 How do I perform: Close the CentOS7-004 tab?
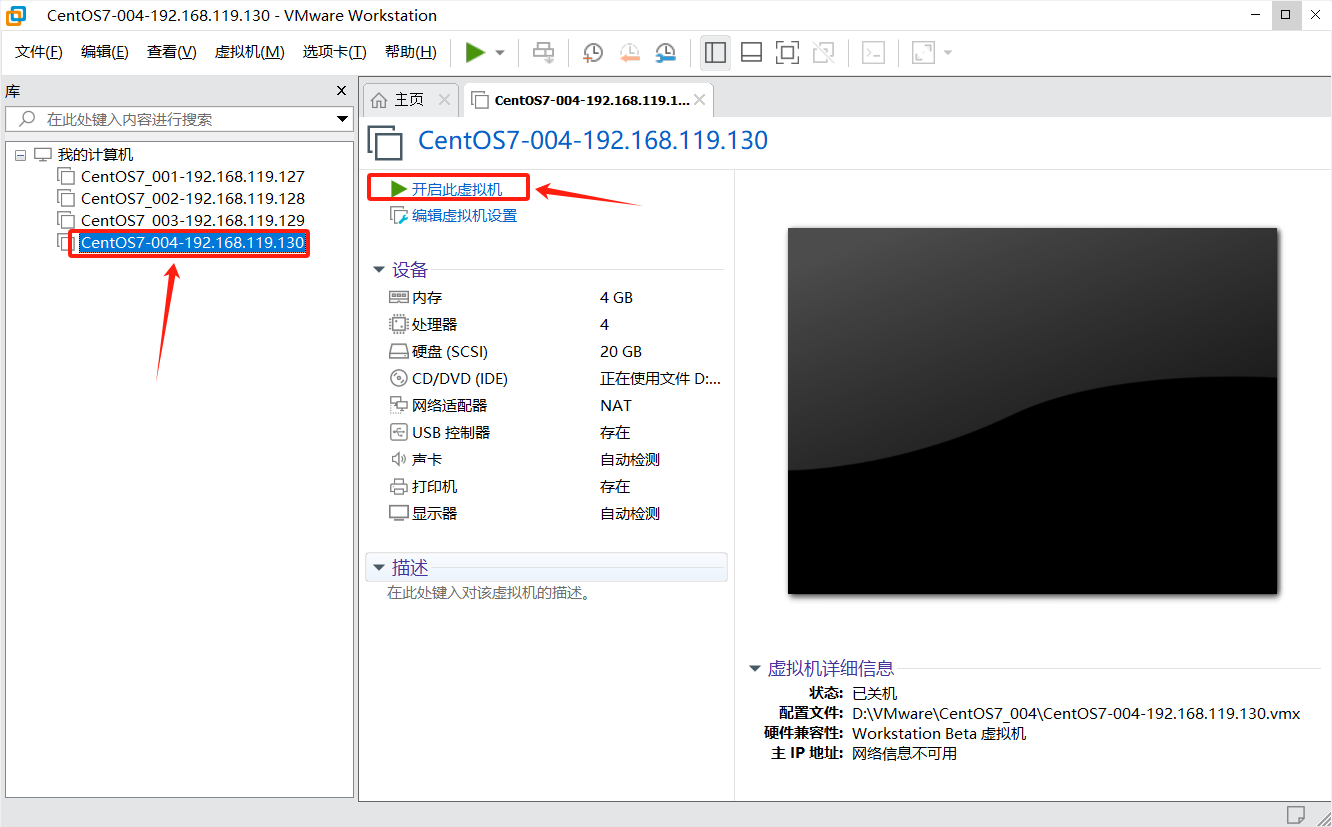pos(700,100)
